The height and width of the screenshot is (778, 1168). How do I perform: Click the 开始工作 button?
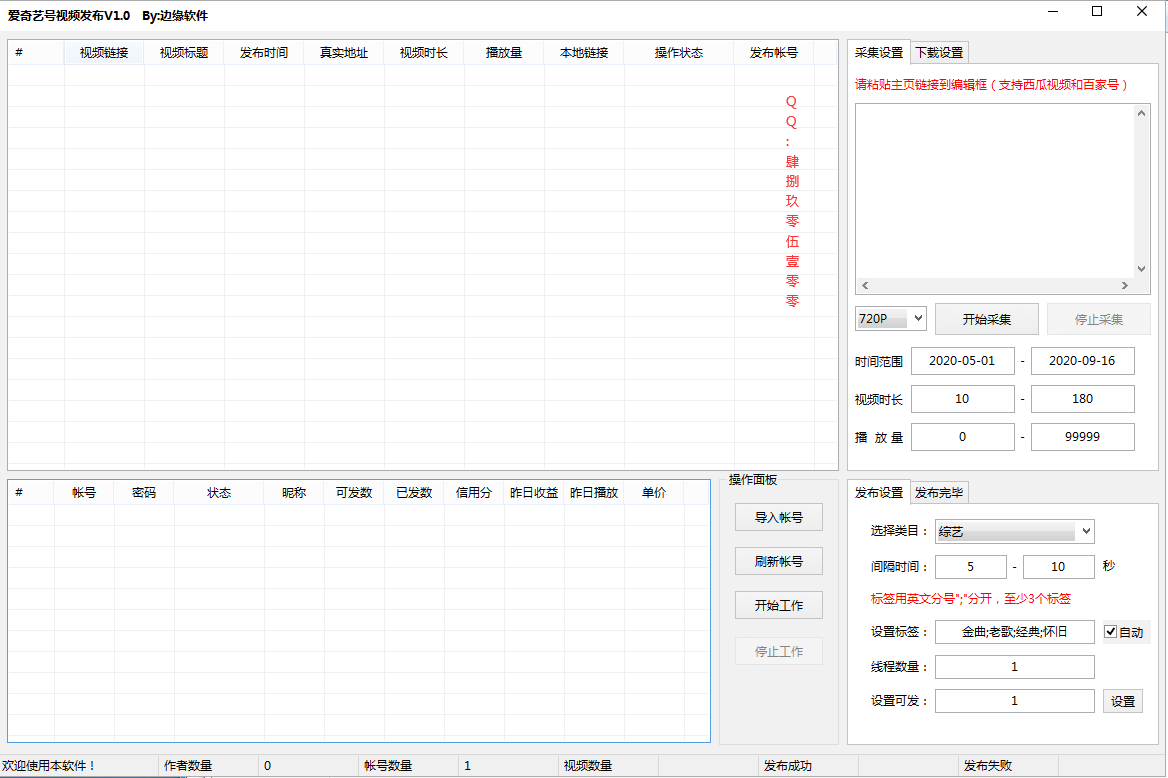pos(778,605)
